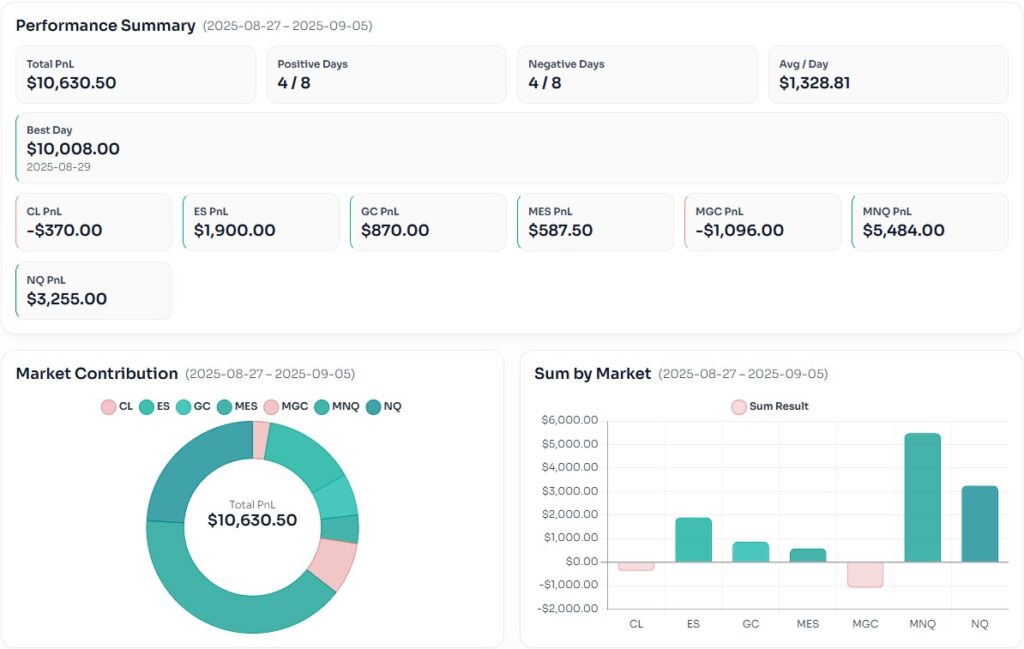Image resolution: width=1024 pixels, height=649 pixels.
Task: Click the pink MGC donut chart segment
Action: [x=332, y=563]
